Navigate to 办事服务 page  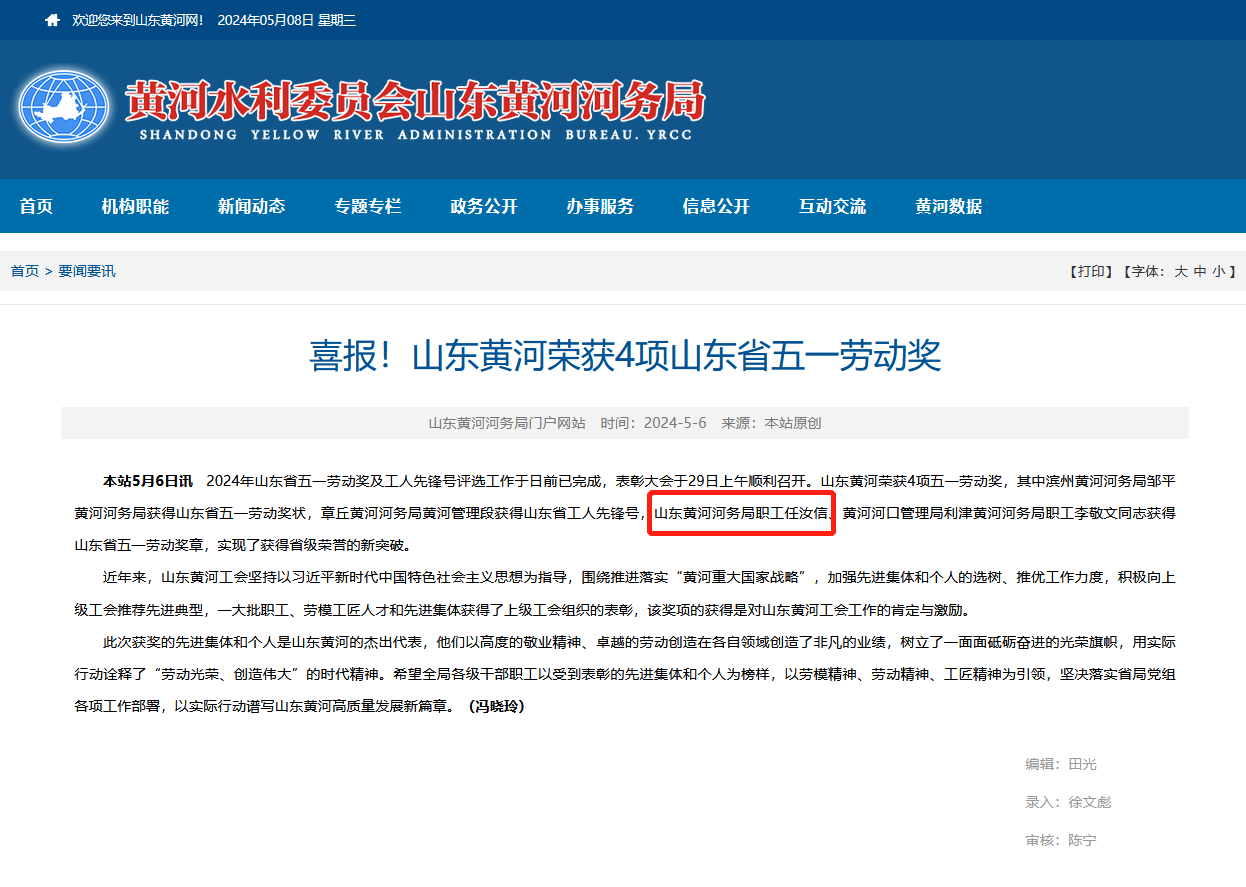pos(600,206)
